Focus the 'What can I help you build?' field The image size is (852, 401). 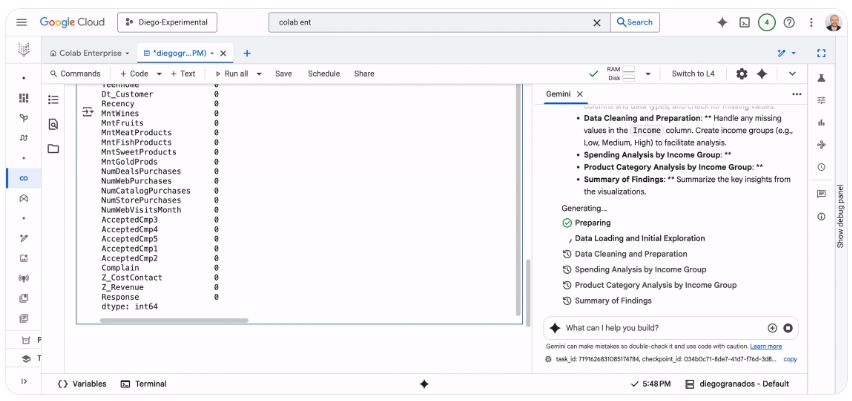tap(660, 328)
